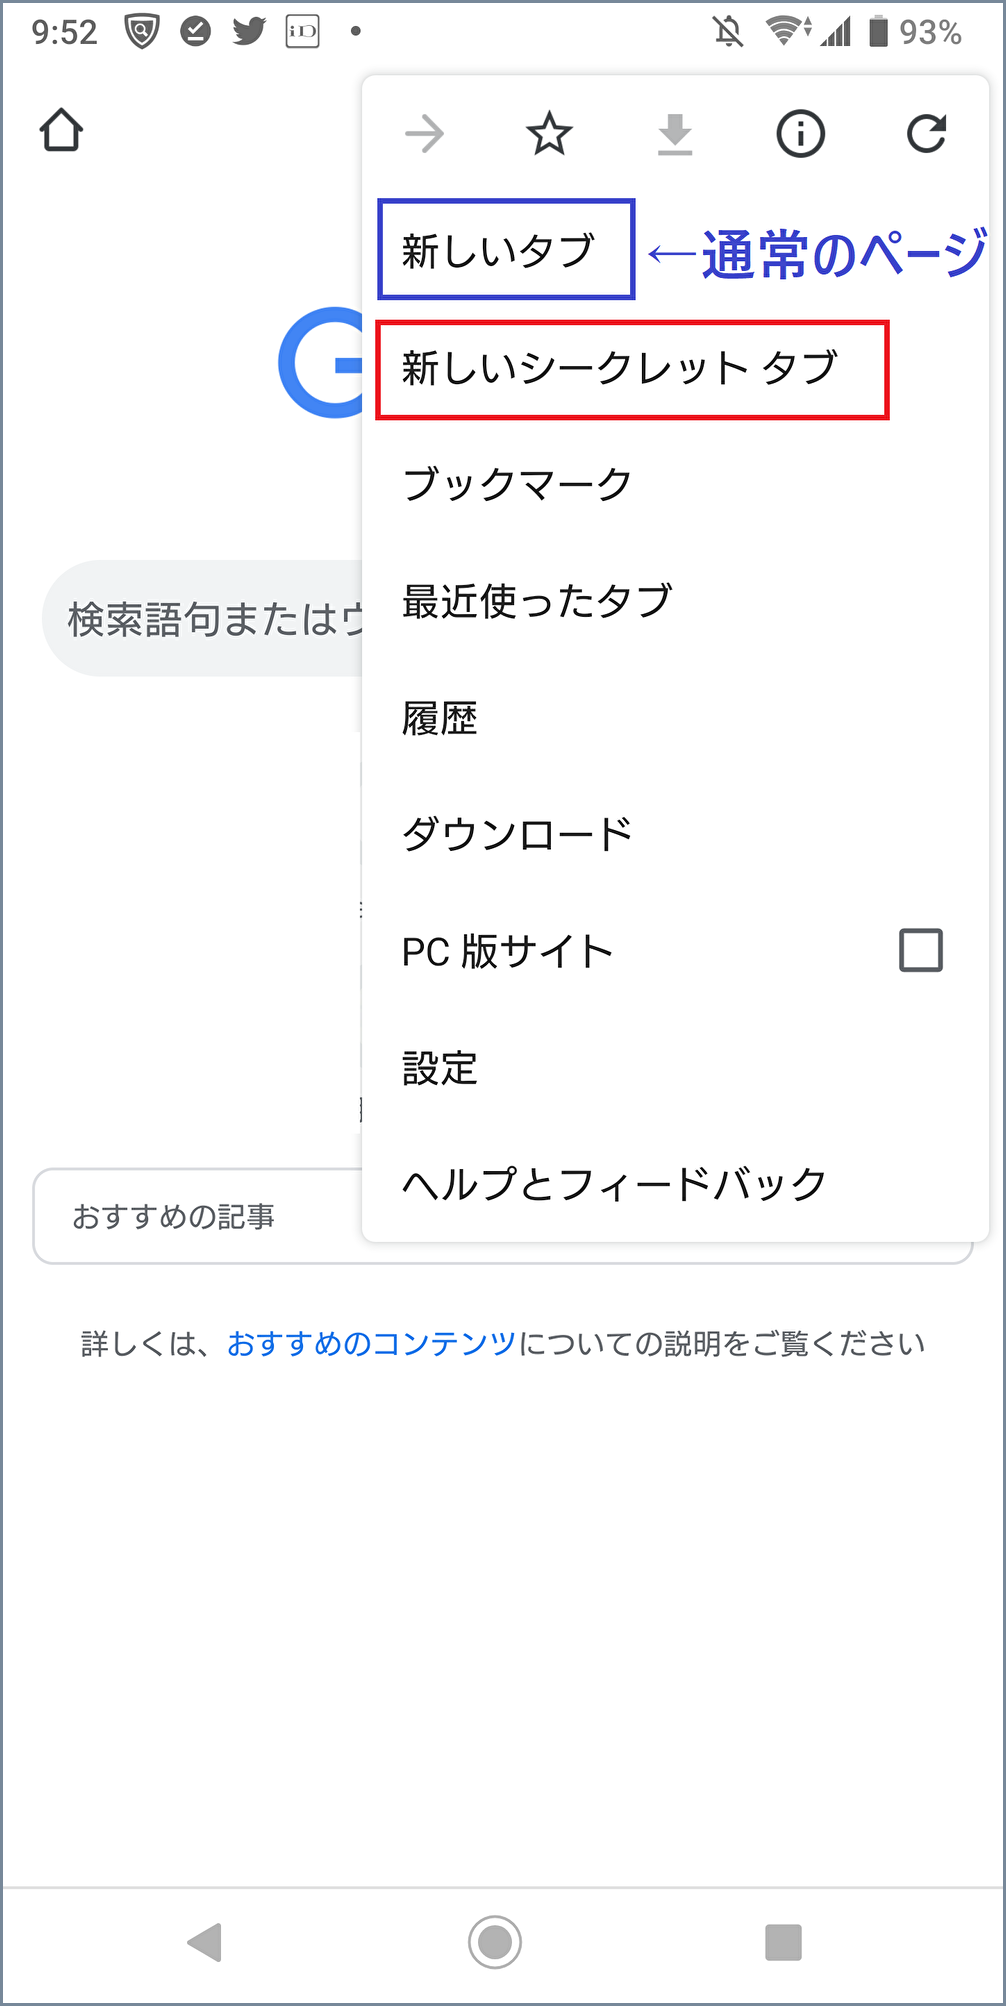Tap the home icon in Chrome toolbar
Screen dimensions: 1006x2006
pos(61,130)
